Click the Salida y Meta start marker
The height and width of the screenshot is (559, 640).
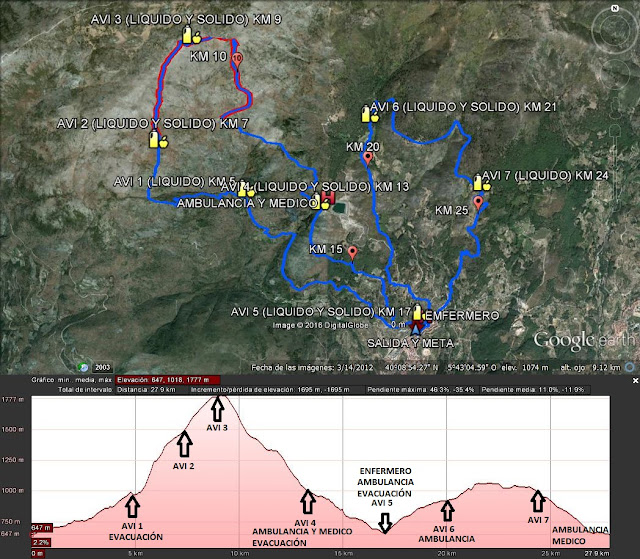click(415, 329)
